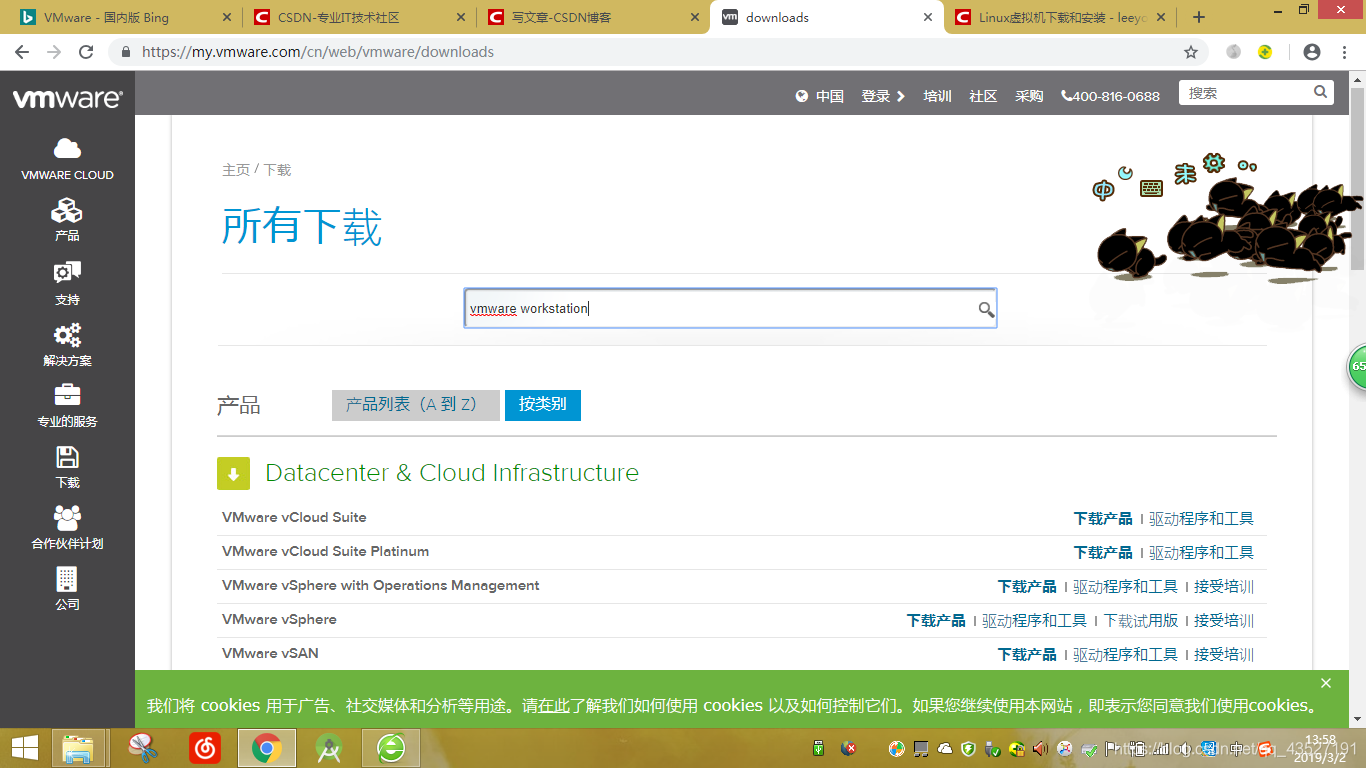Click the VMware logo

(67, 98)
